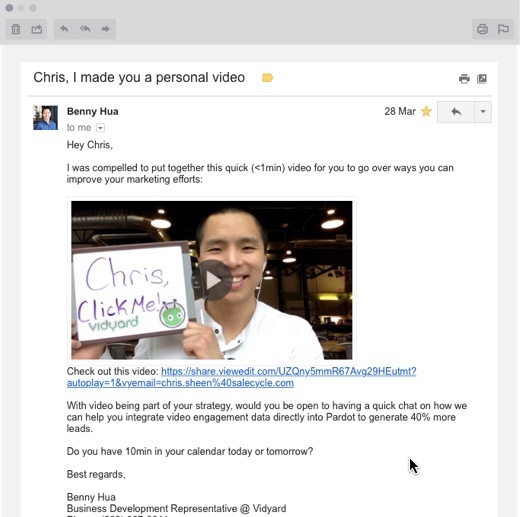Click the 28 Mar date label
This screenshot has width=520, height=517.
[x=400, y=111]
